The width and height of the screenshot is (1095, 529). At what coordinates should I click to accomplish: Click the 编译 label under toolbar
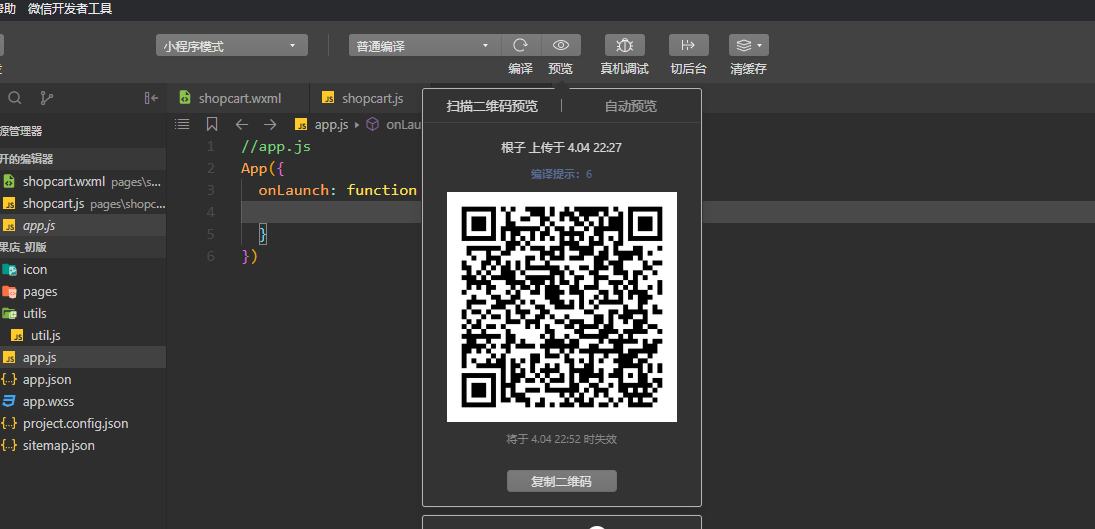click(520, 68)
